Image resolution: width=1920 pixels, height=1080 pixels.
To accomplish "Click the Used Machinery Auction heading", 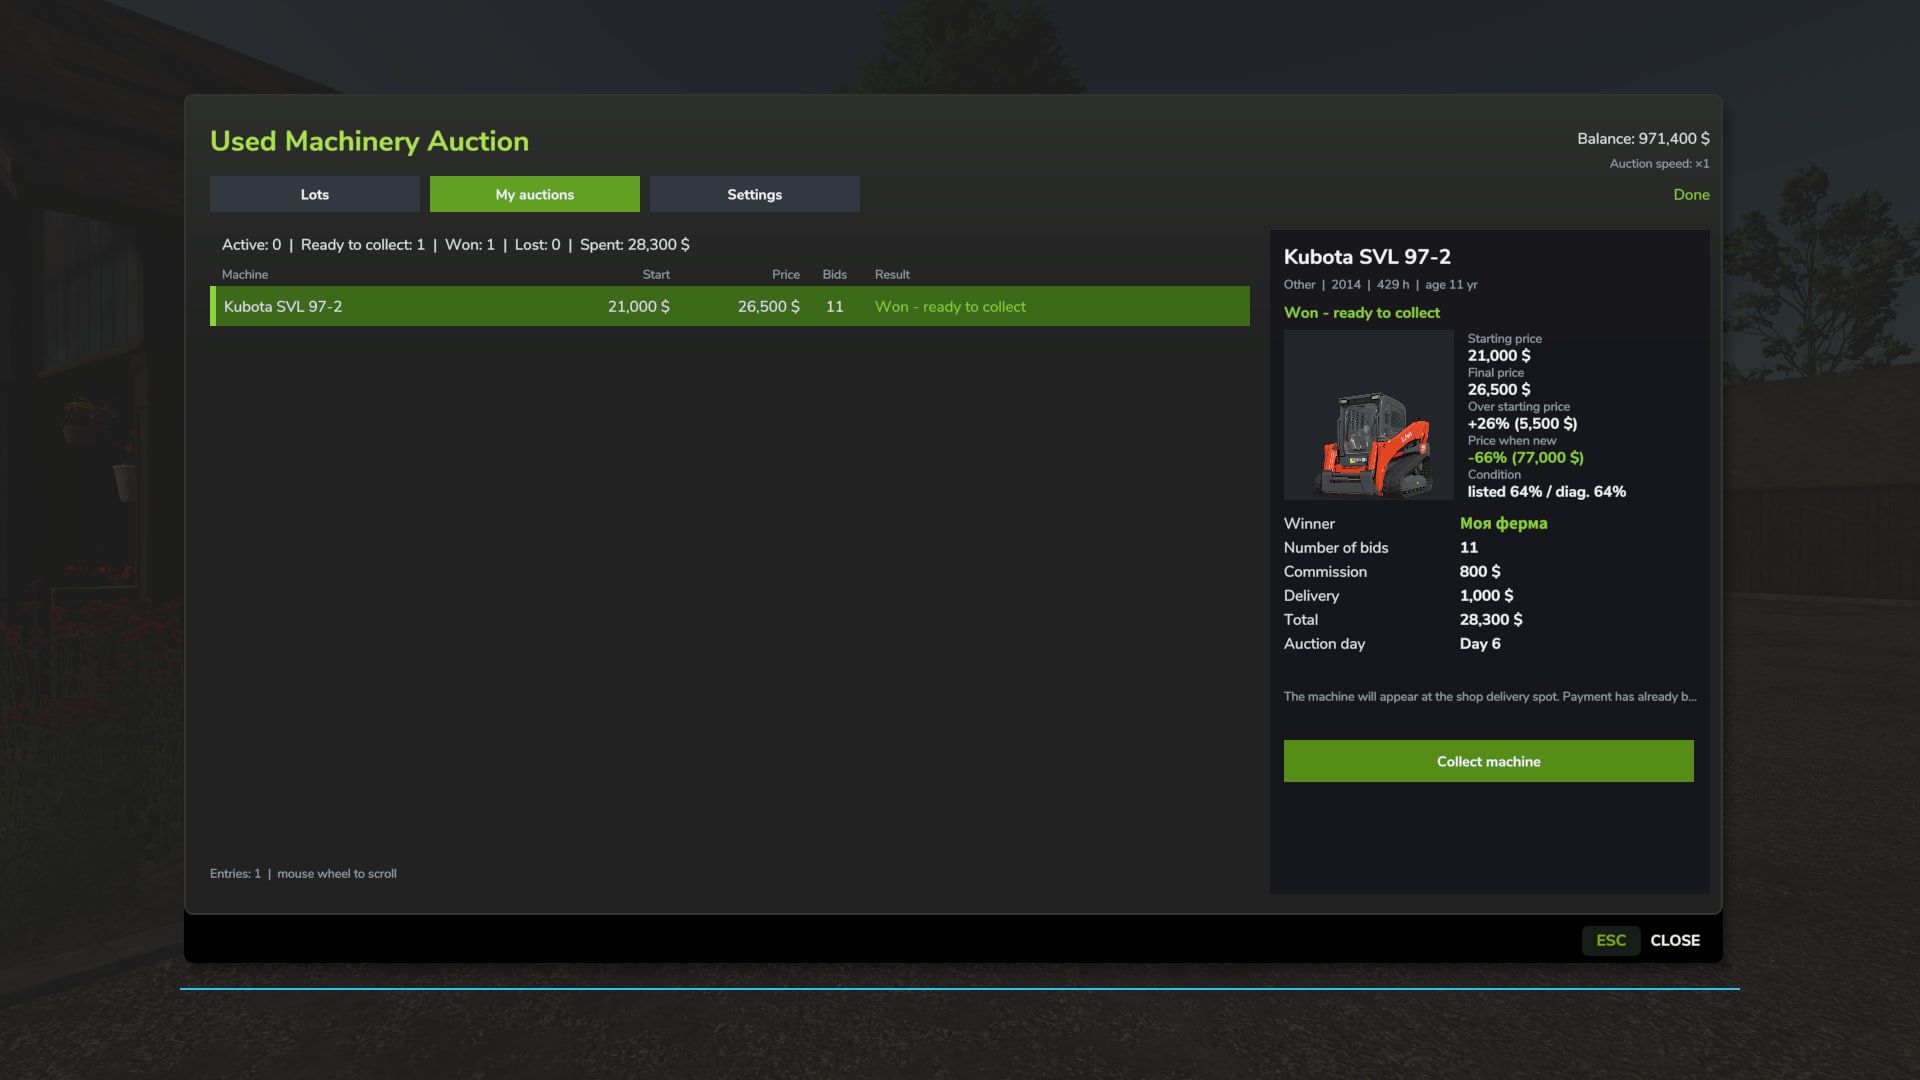I will point(369,141).
